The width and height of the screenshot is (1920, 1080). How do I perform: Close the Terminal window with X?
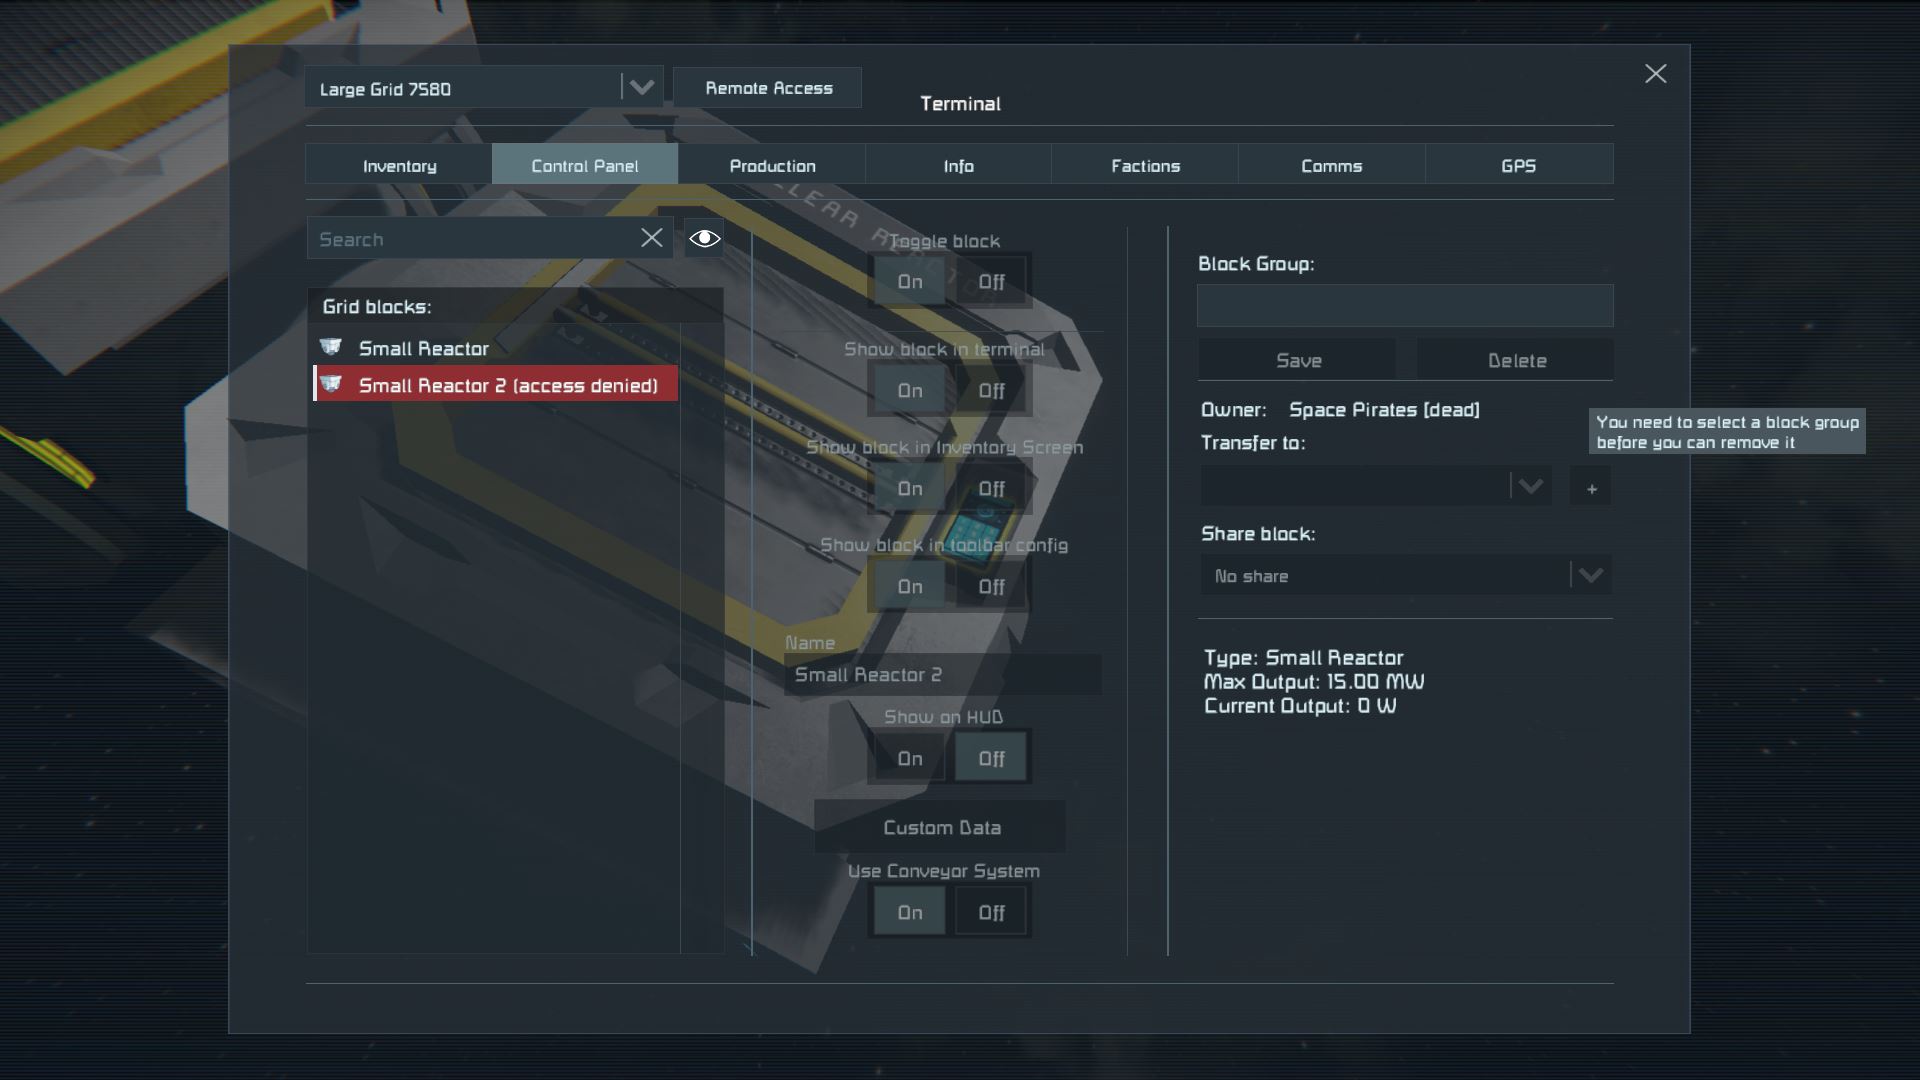[1655, 74]
